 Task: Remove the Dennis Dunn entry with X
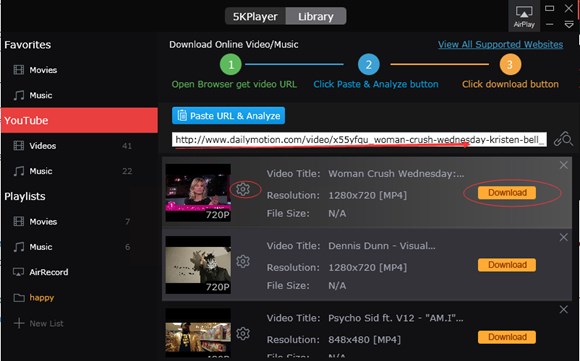[x=563, y=237]
